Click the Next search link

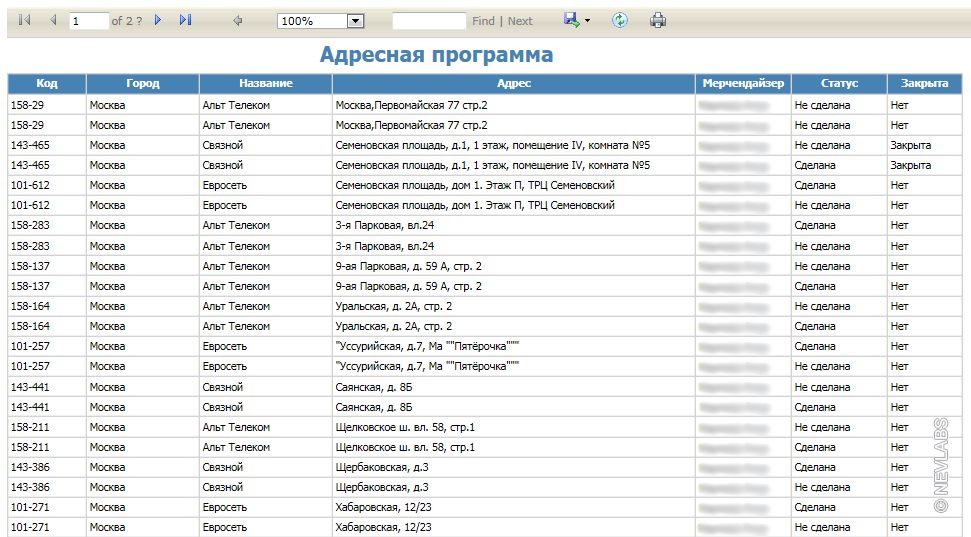tap(520, 21)
